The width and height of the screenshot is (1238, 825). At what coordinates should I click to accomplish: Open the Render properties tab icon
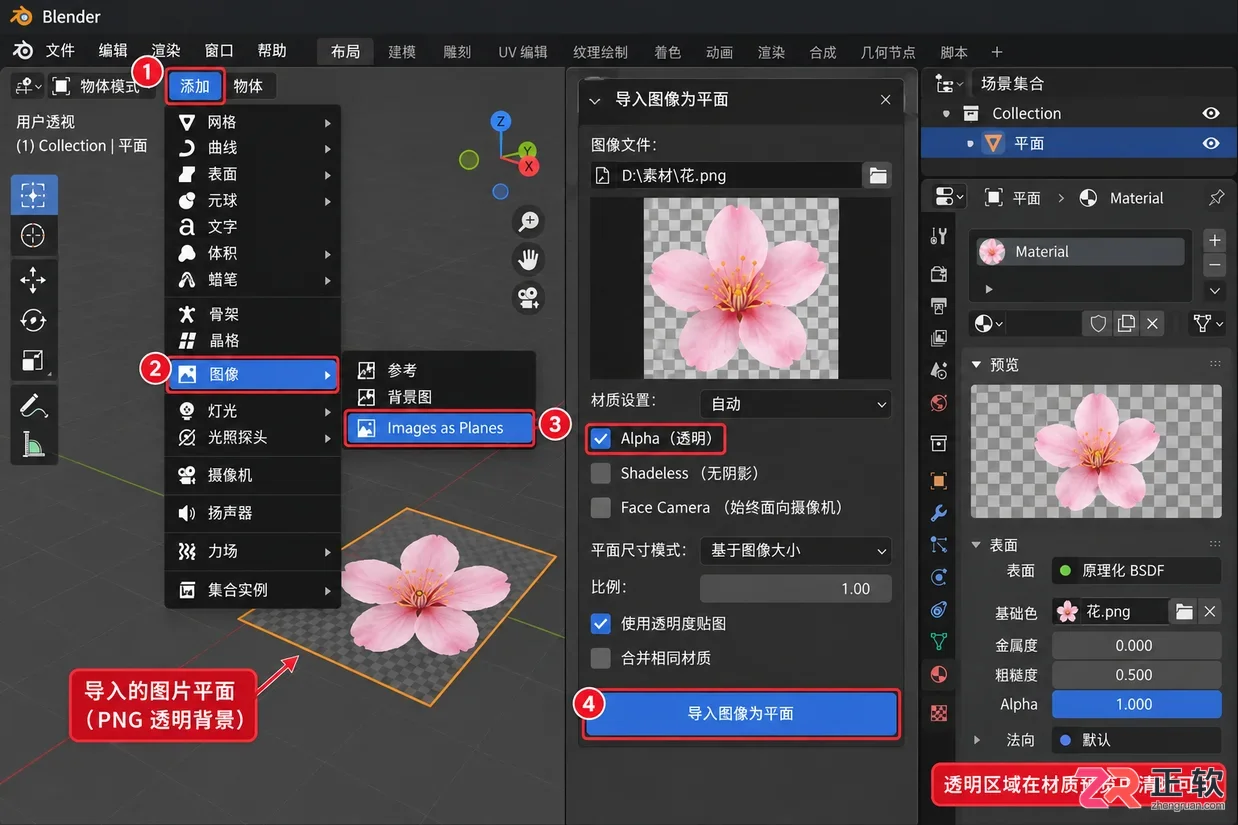coord(939,273)
